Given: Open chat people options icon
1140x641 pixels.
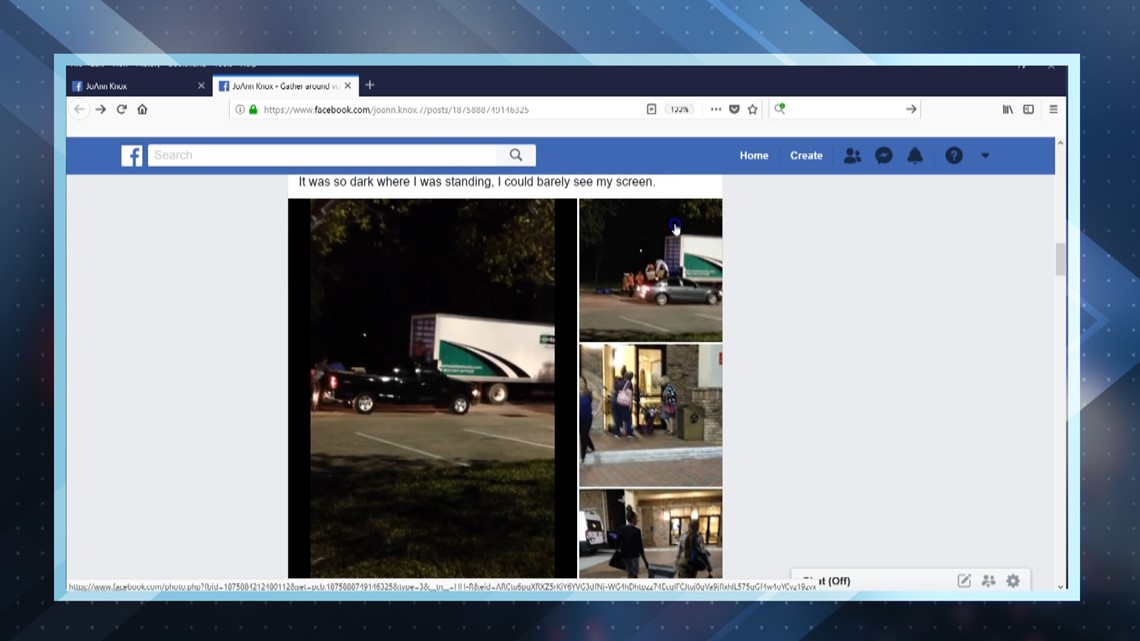Looking at the screenshot, I should [988, 580].
